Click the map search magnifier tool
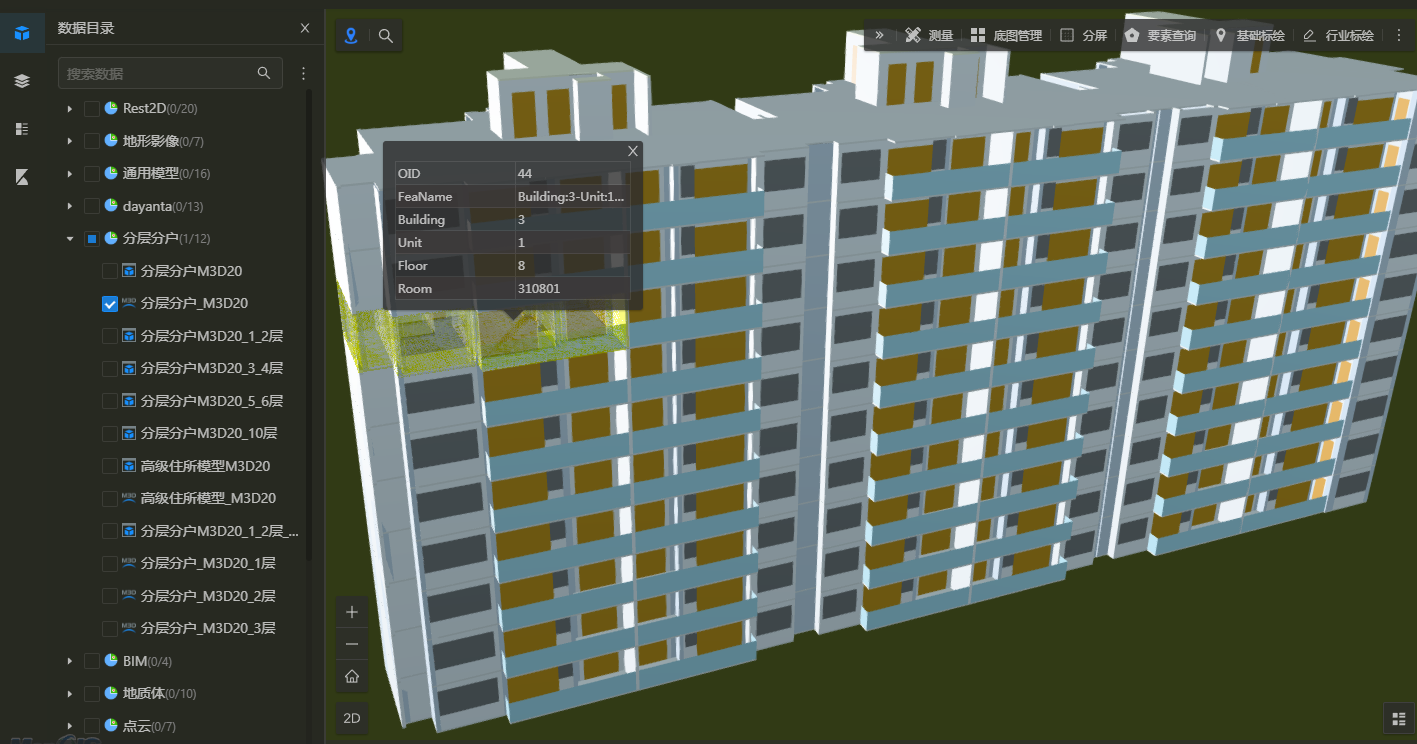The width and height of the screenshot is (1417, 744). click(x=386, y=36)
